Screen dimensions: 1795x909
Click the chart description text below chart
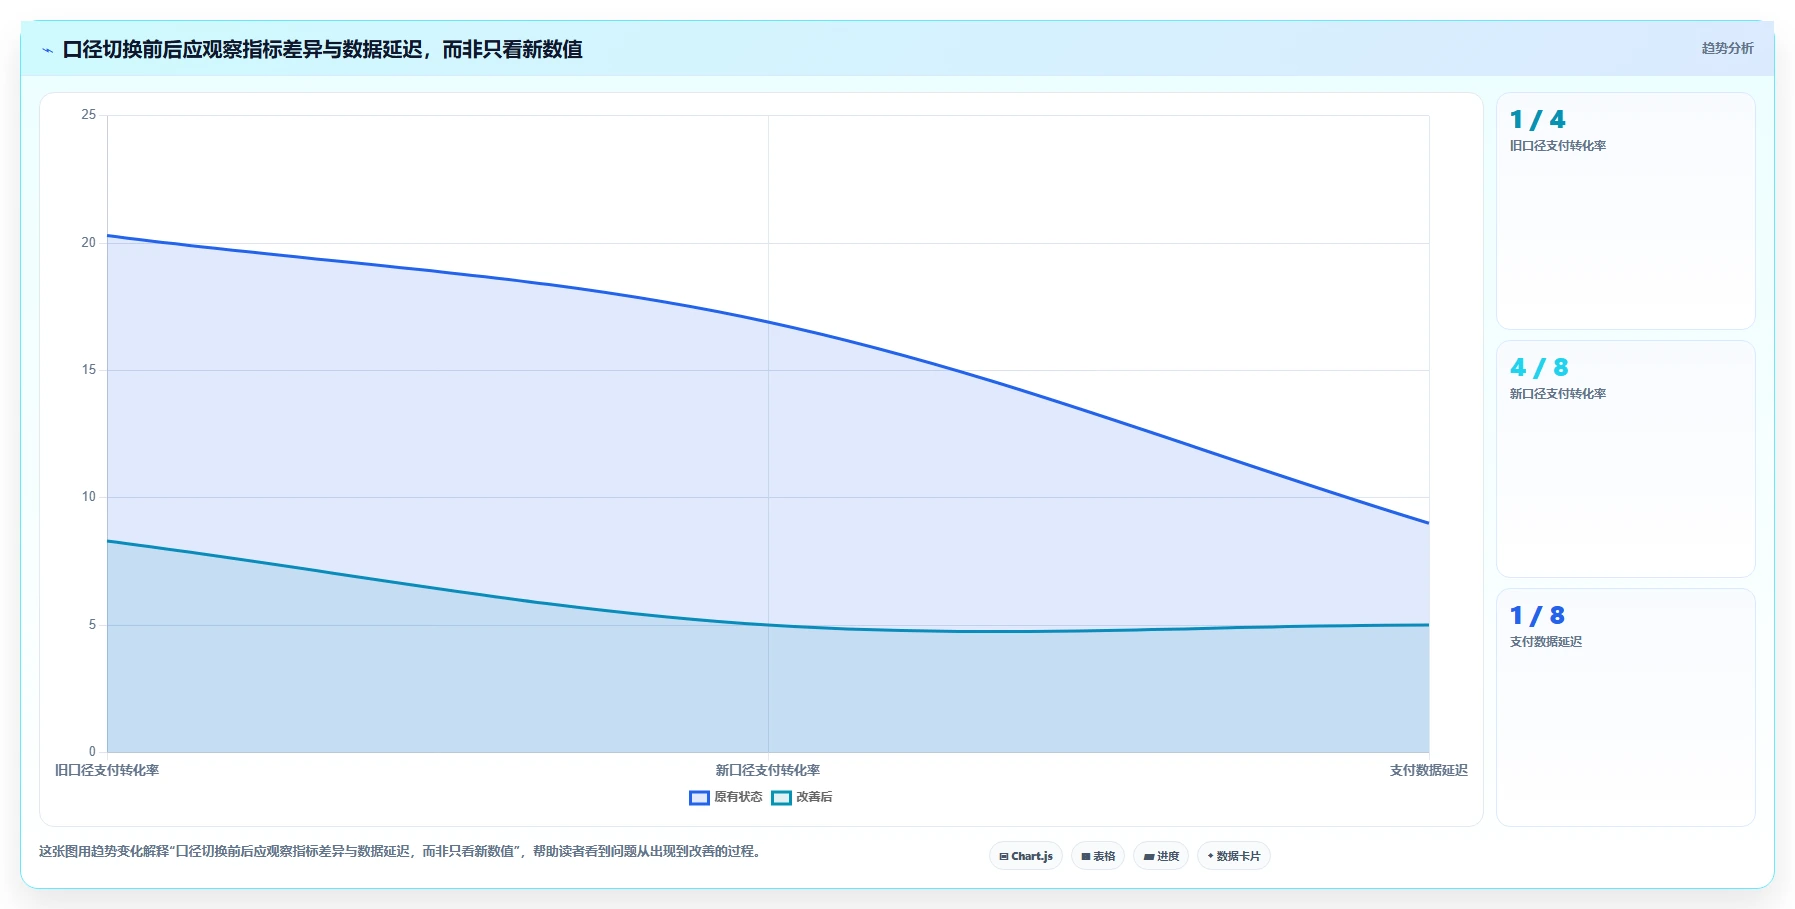(400, 852)
